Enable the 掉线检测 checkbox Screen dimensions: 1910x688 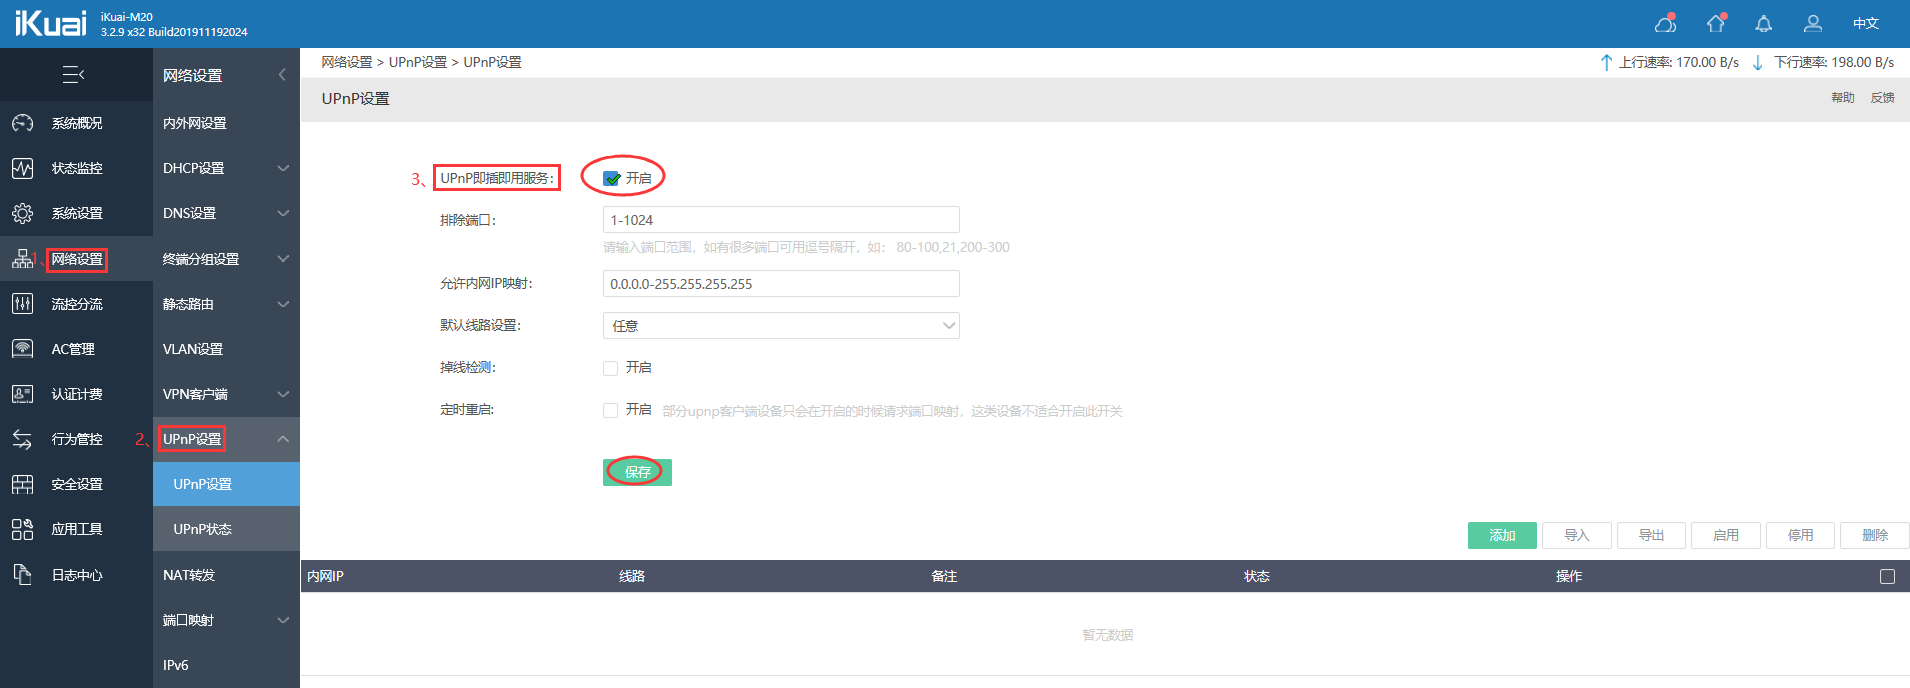(x=610, y=368)
